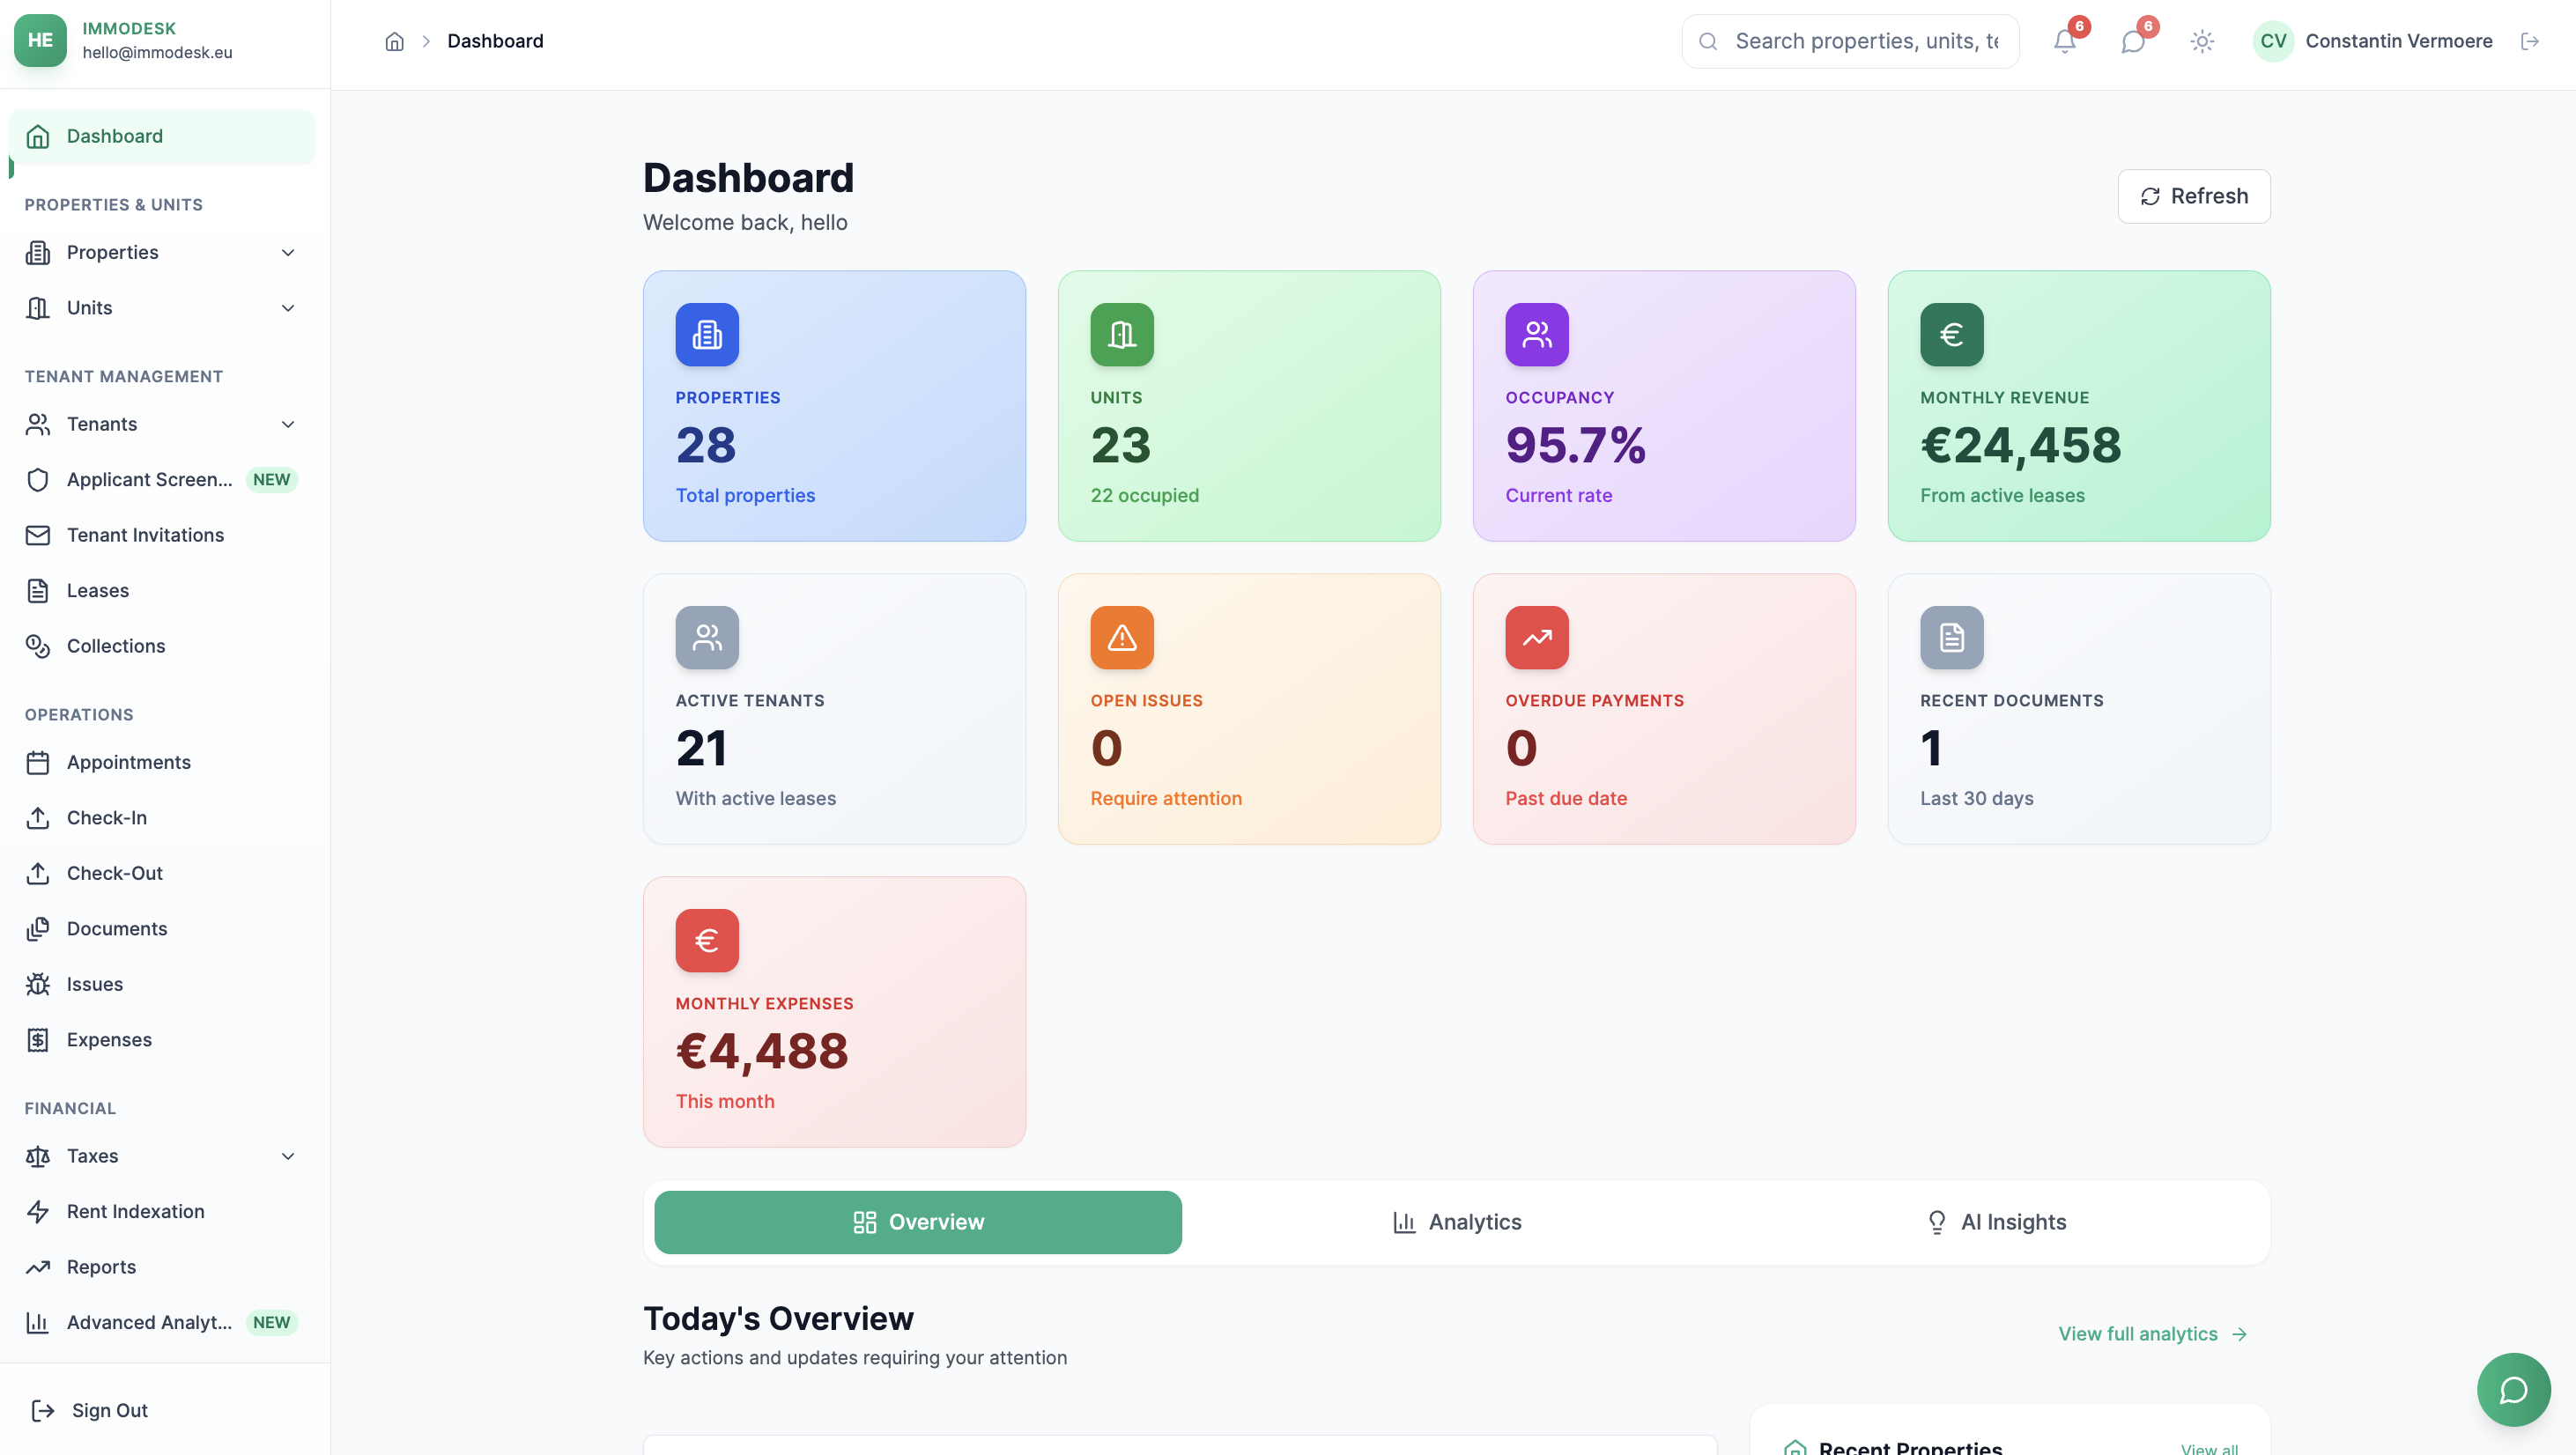Toggle light/dark theme with sun icon
Image resolution: width=2576 pixels, height=1455 pixels.
pos(2202,41)
